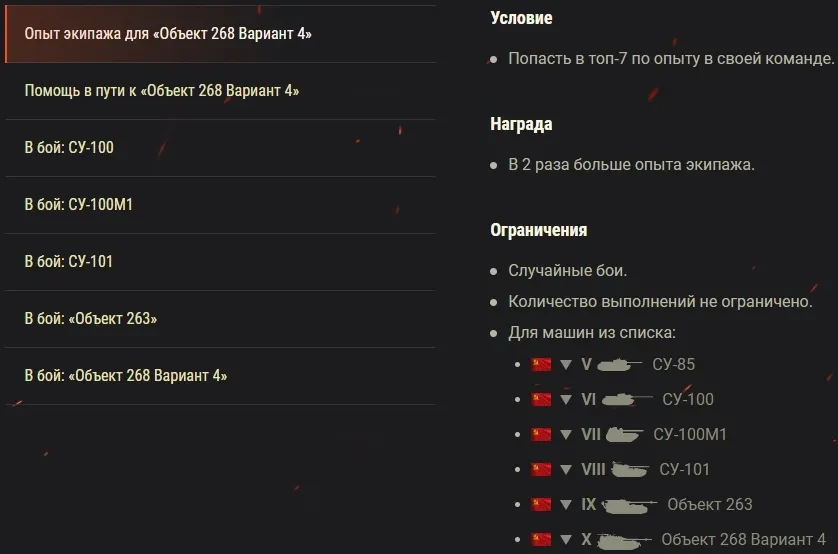Open the Объект 268 Вариант 4 vehicle list entry
The height and width of the screenshot is (554, 838).
pos(743,540)
